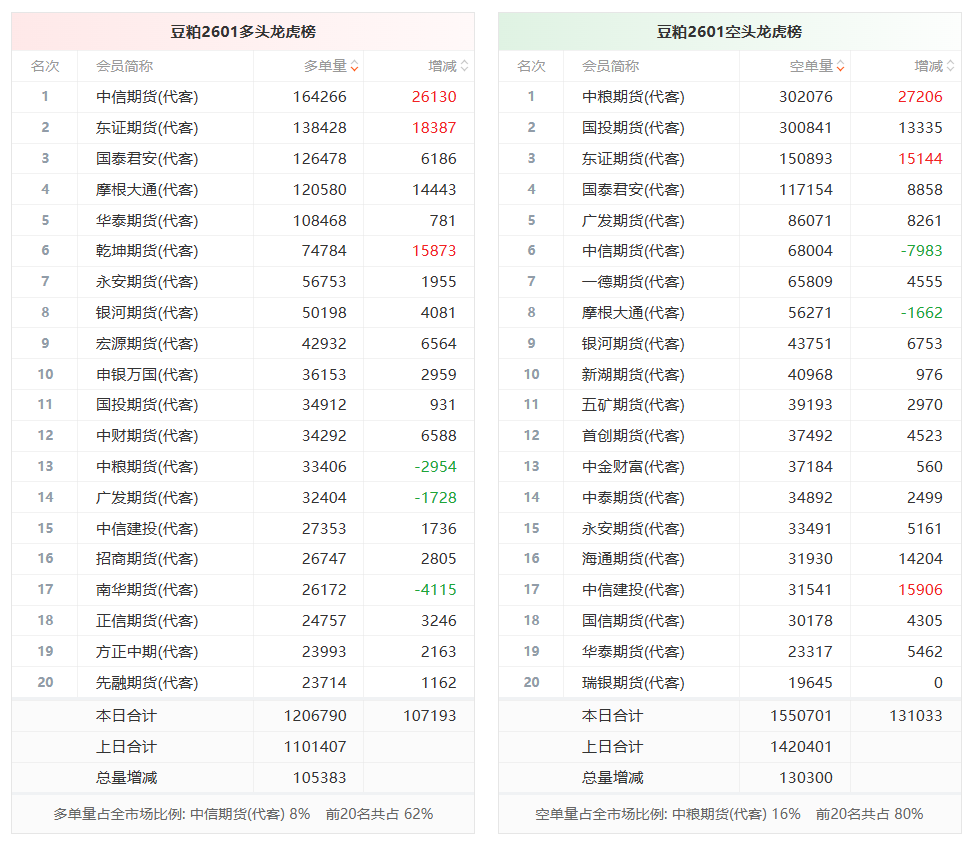
Task: Click green change value -2954
Action: [435, 467]
